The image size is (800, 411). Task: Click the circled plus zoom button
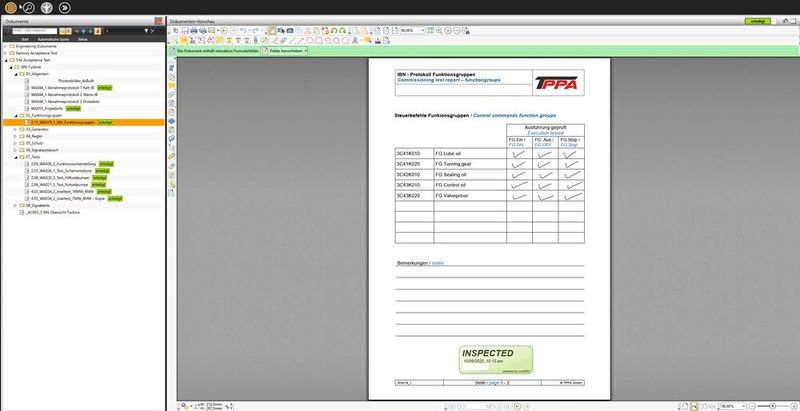(448, 31)
